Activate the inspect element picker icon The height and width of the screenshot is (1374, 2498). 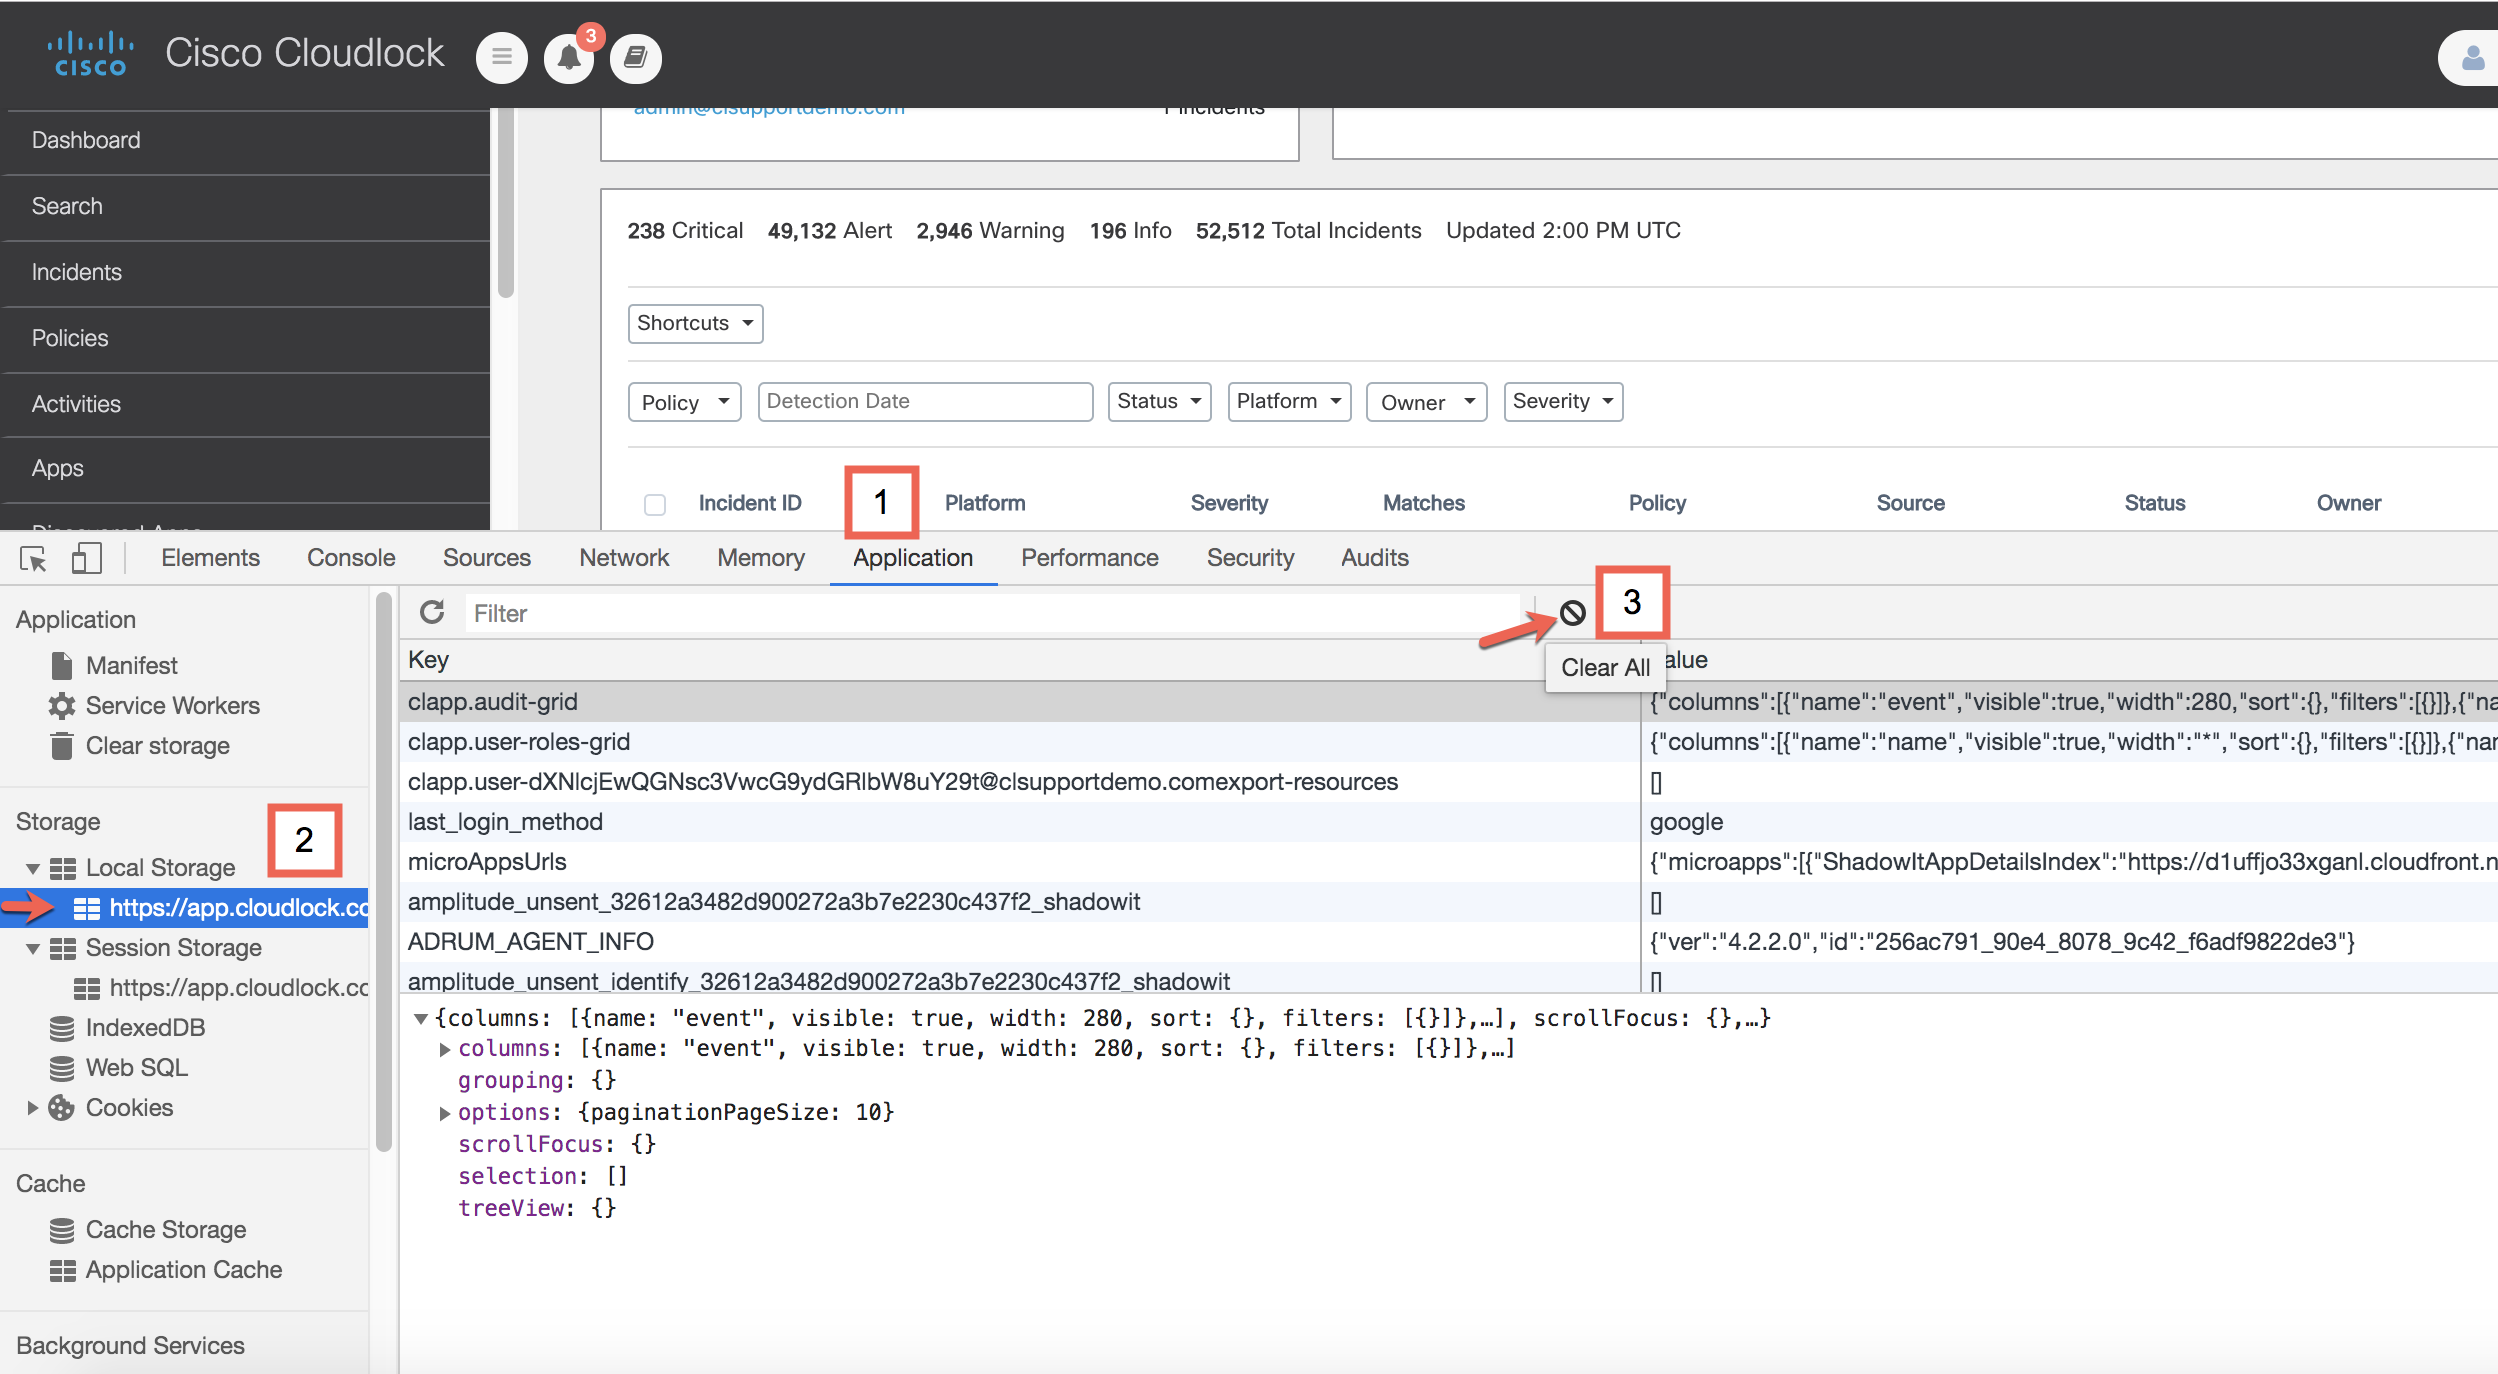[x=33, y=558]
